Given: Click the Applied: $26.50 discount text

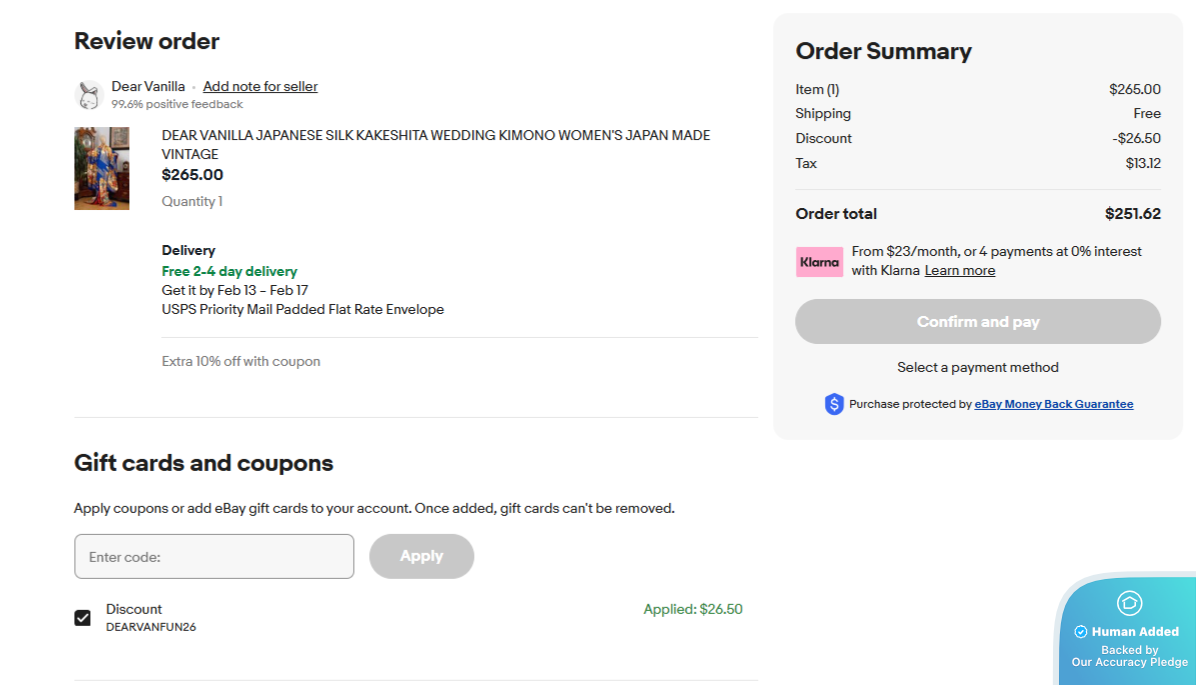Looking at the screenshot, I should [x=692, y=609].
